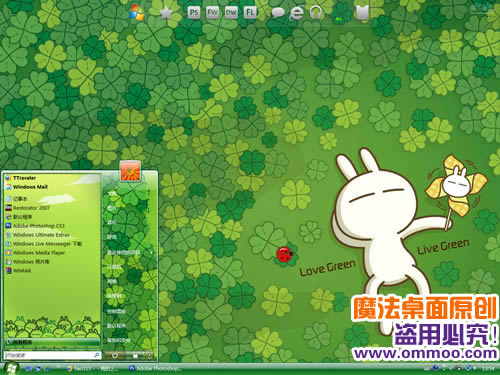This screenshot has height=375, width=500.
Task: Open the shutdown options arrow beside lock button
Action: pos(150,356)
